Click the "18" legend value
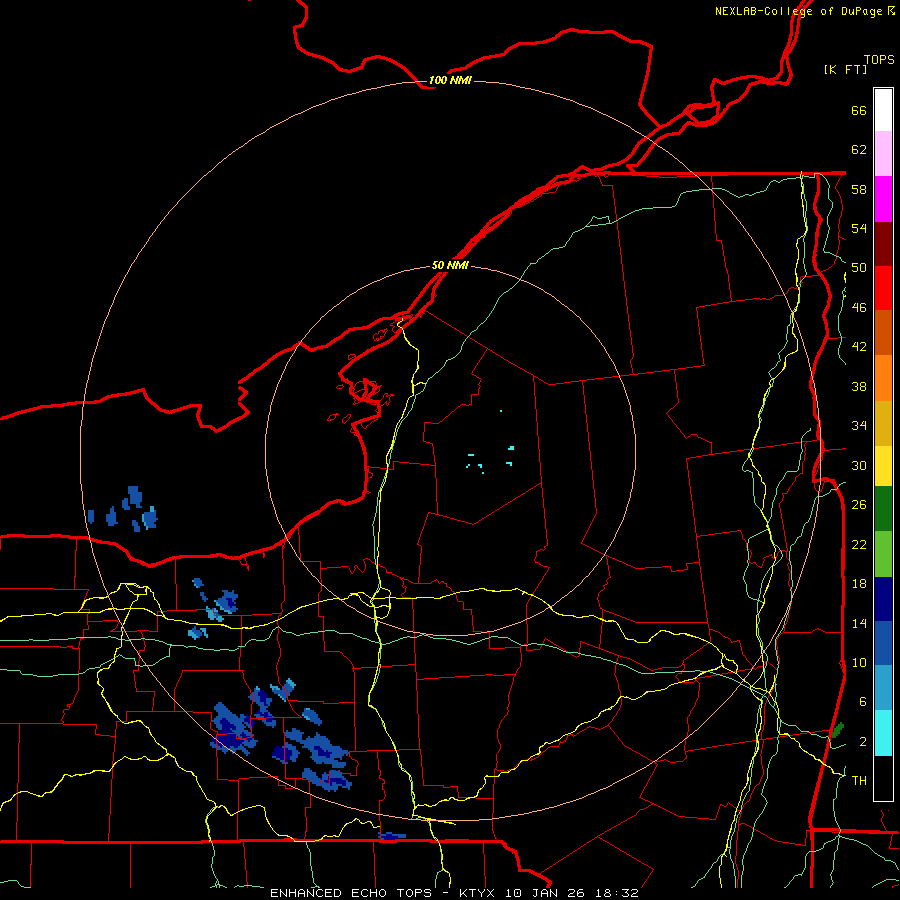This screenshot has height=900, width=900. (859, 584)
